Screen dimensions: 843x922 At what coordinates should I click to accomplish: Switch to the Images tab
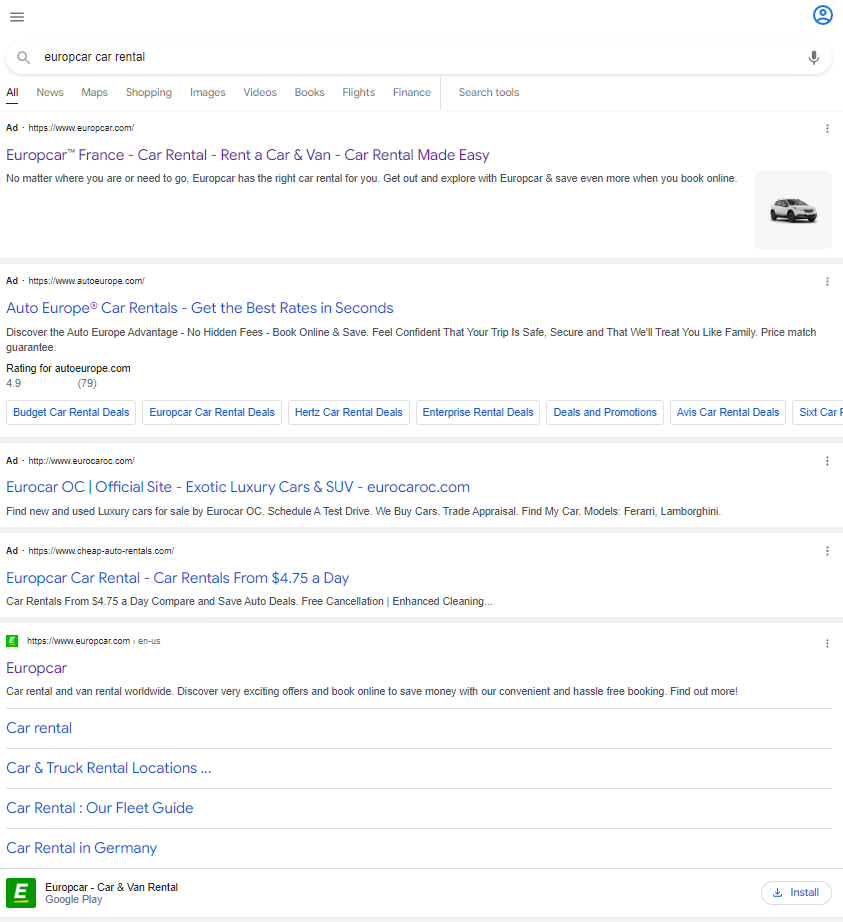(x=207, y=92)
